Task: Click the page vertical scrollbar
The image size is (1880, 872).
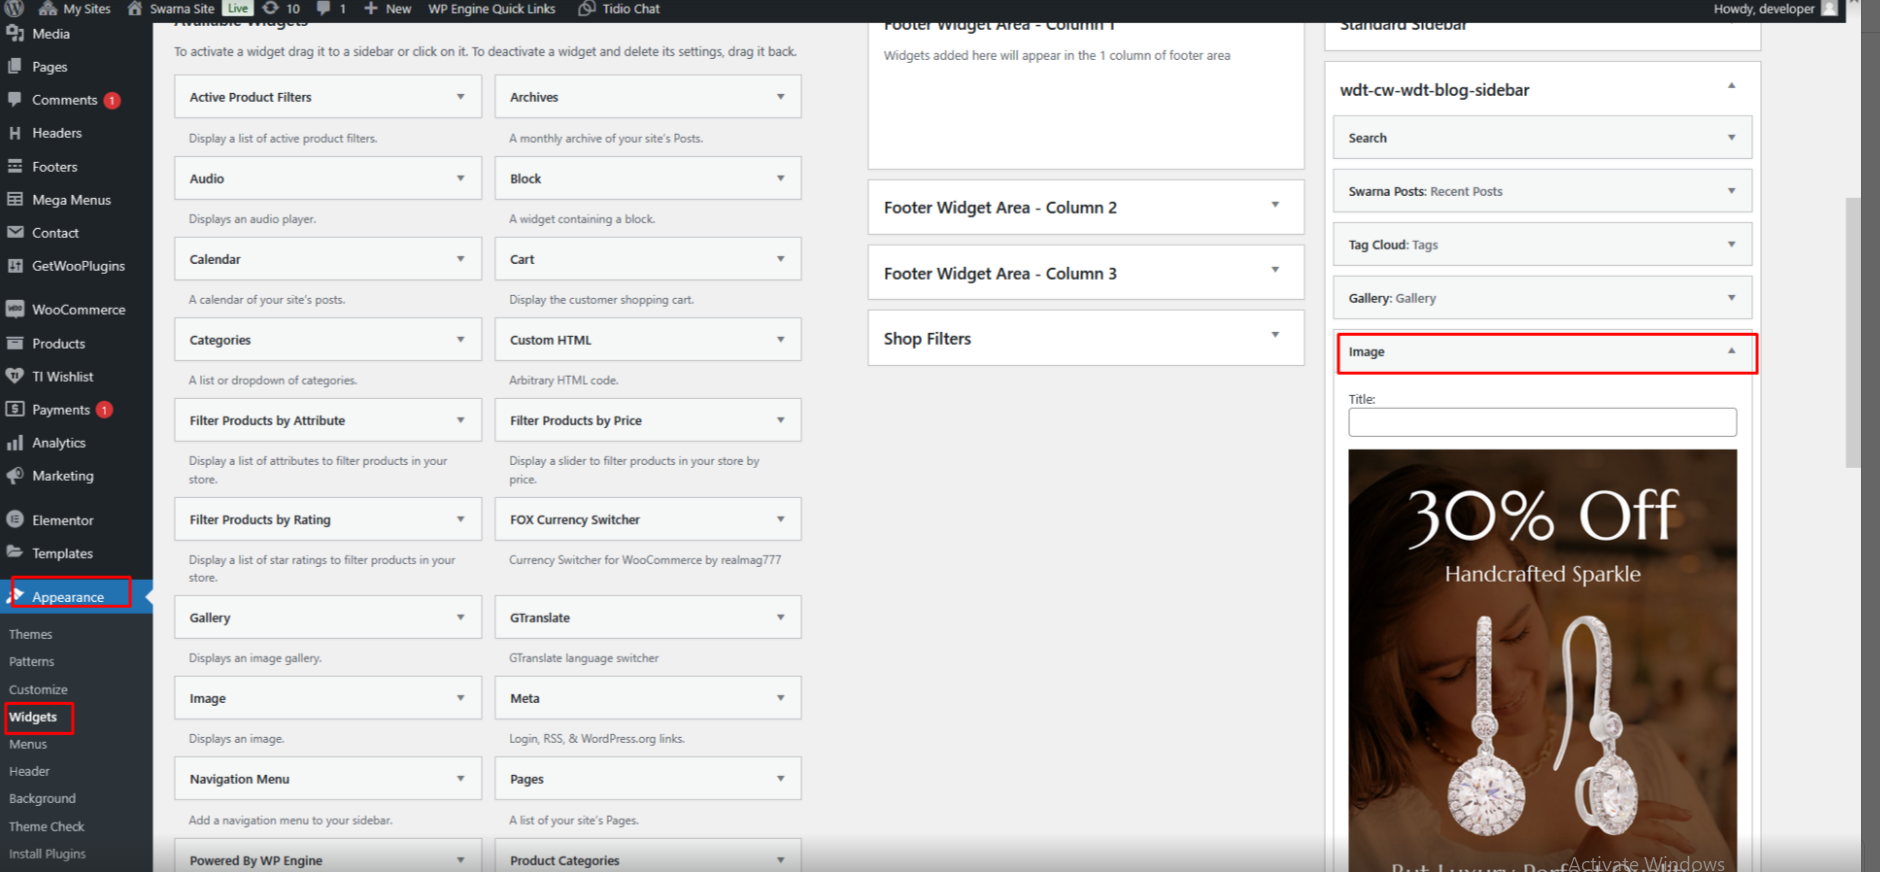Action: [1853, 332]
